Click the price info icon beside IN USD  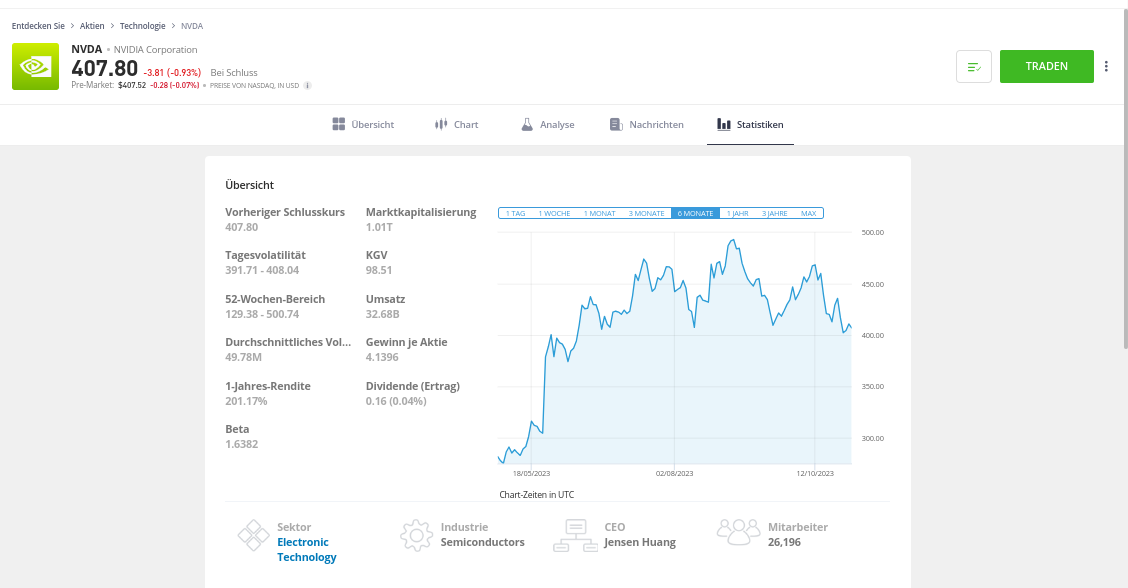(x=307, y=86)
